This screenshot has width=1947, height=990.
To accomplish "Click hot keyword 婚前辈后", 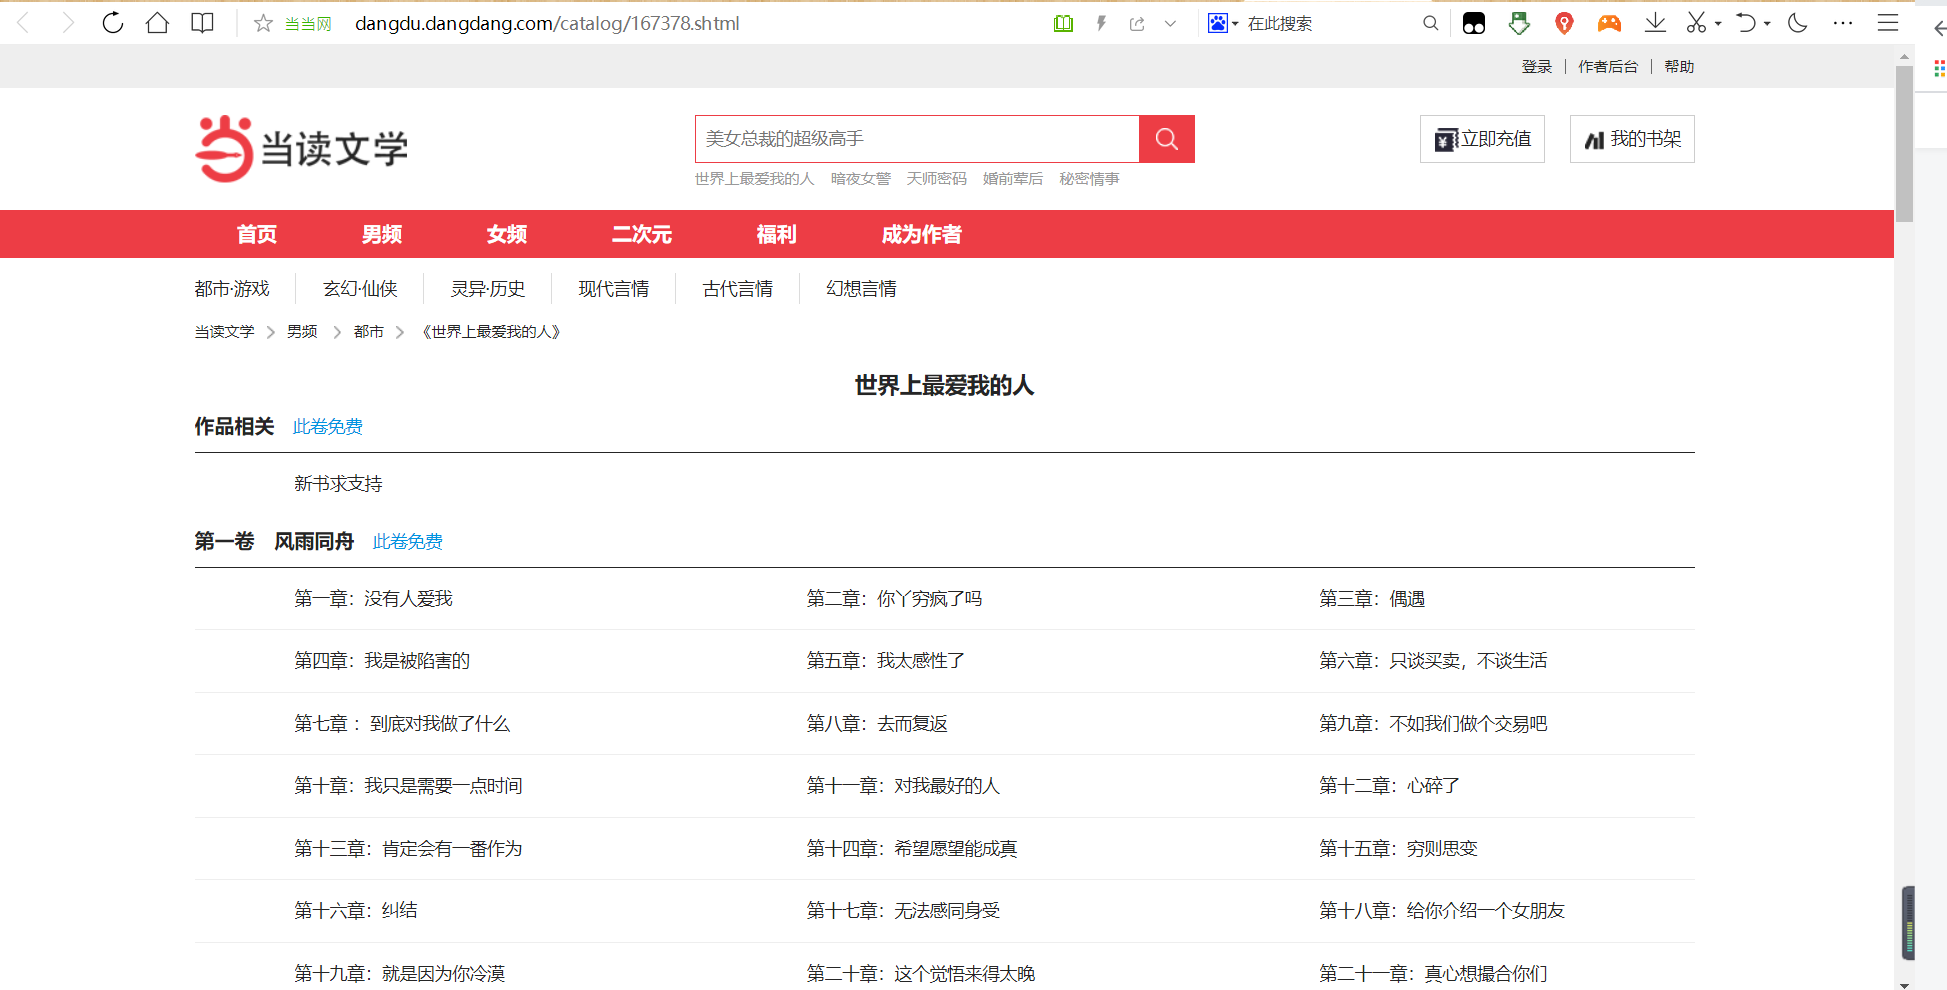I will [1013, 178].
